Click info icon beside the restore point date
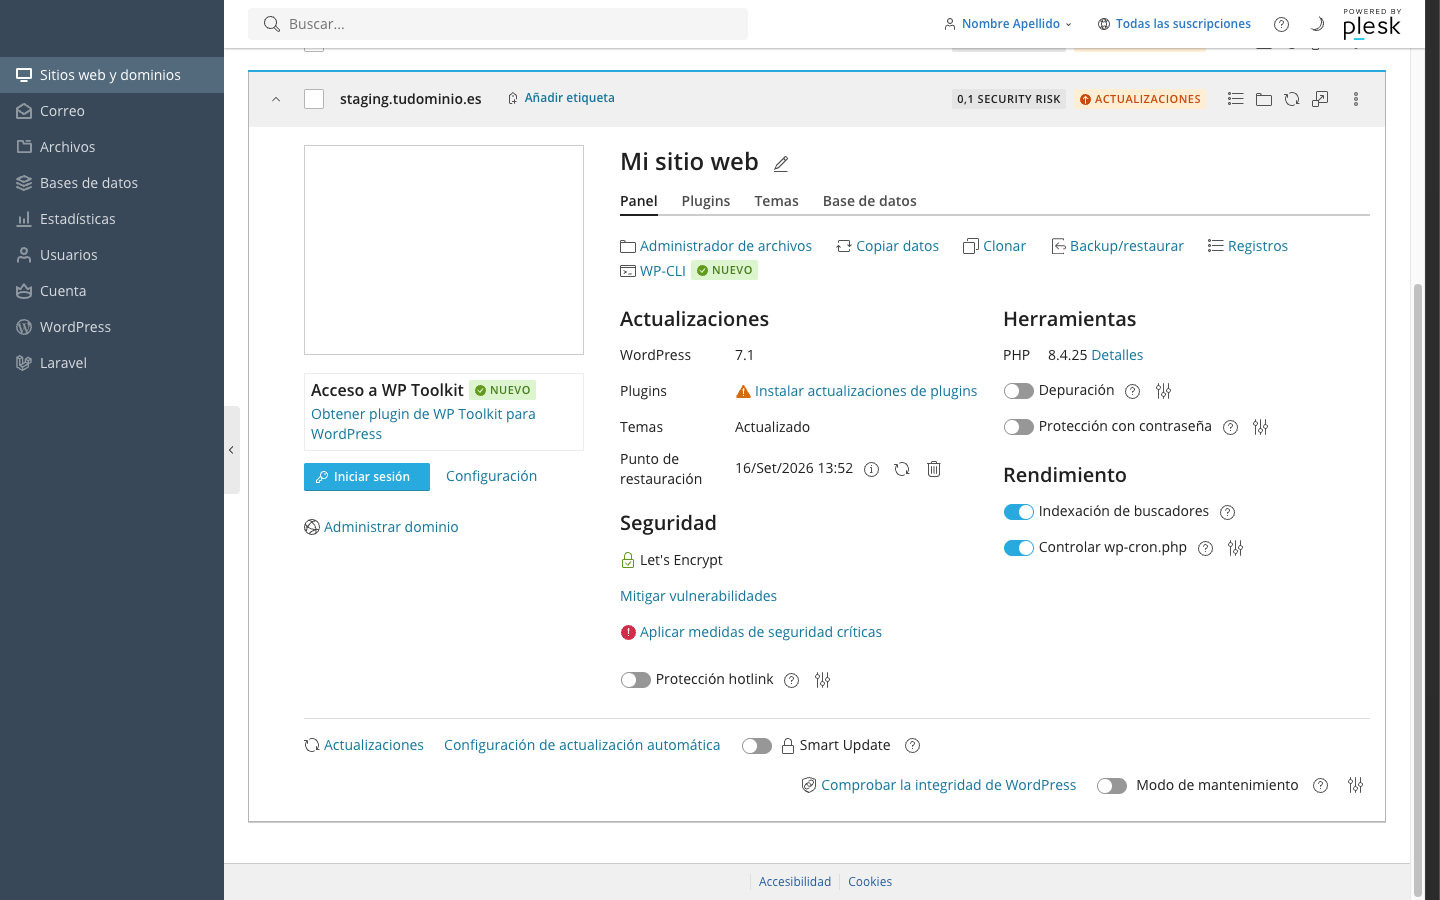Viewport: 1440px width, 900px height. click(x=871, y=469)
